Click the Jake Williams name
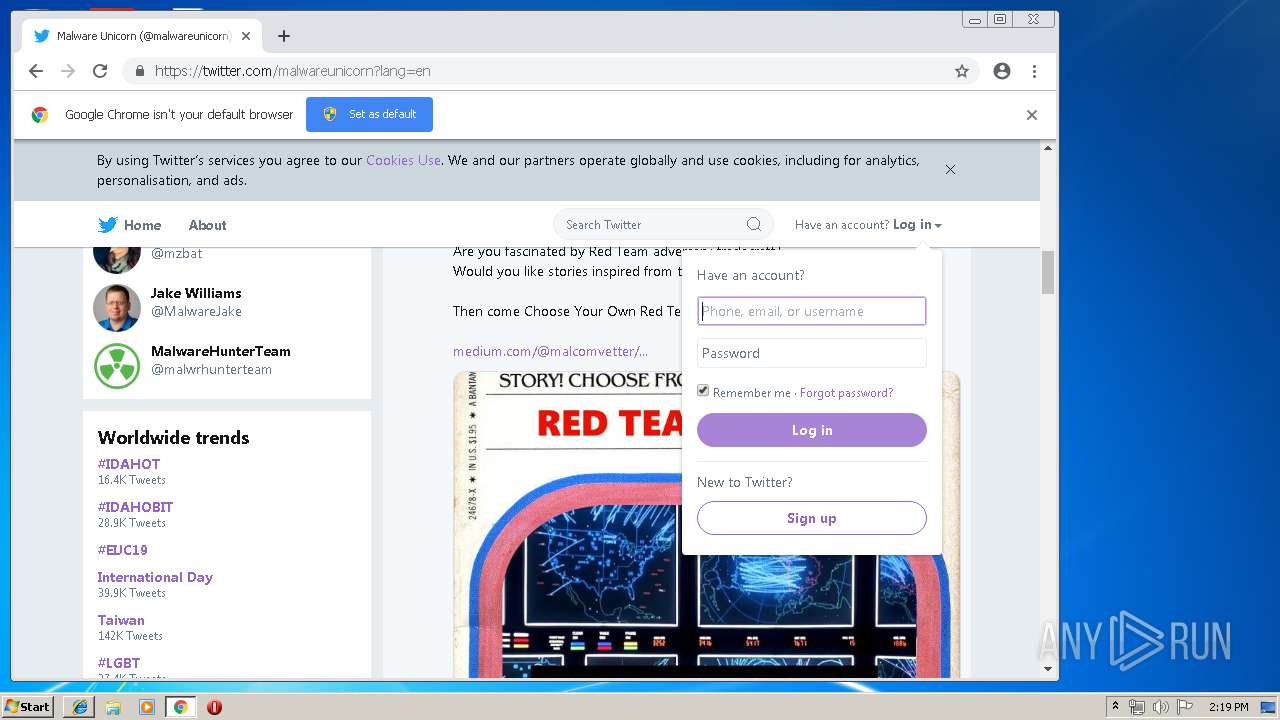The image size is (1280, 720). 196,293
